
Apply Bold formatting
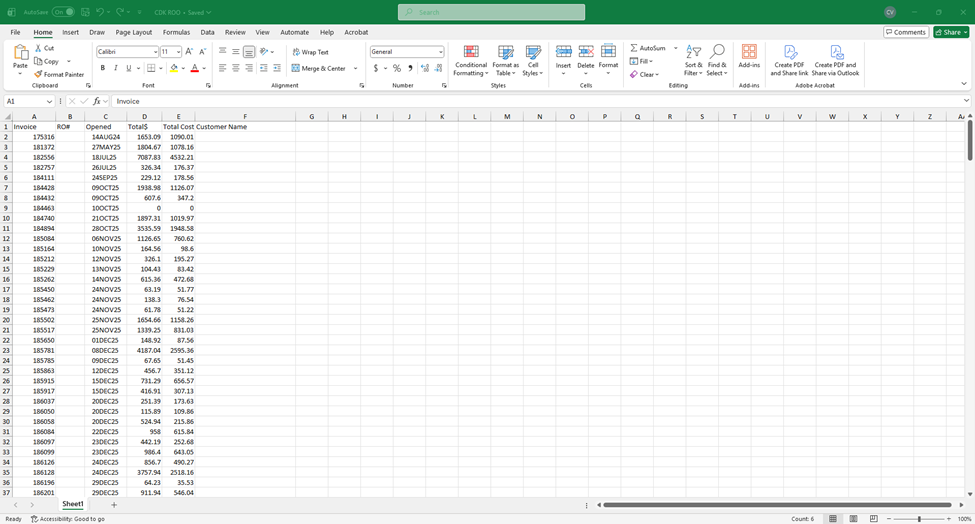coord(103,68)
